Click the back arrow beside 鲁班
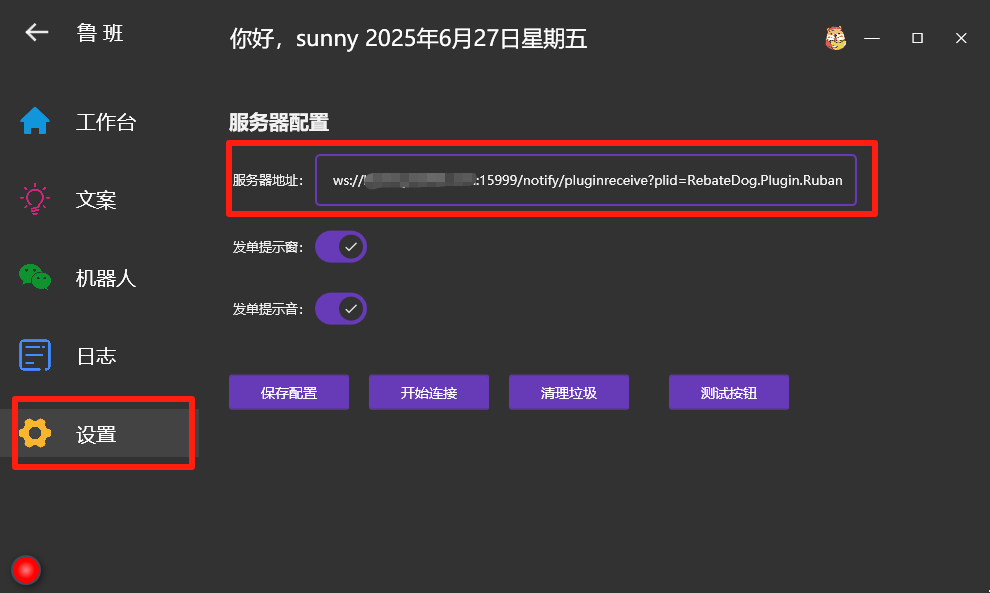990x593 pixels. pyautogui.click(x=37, y=32)
